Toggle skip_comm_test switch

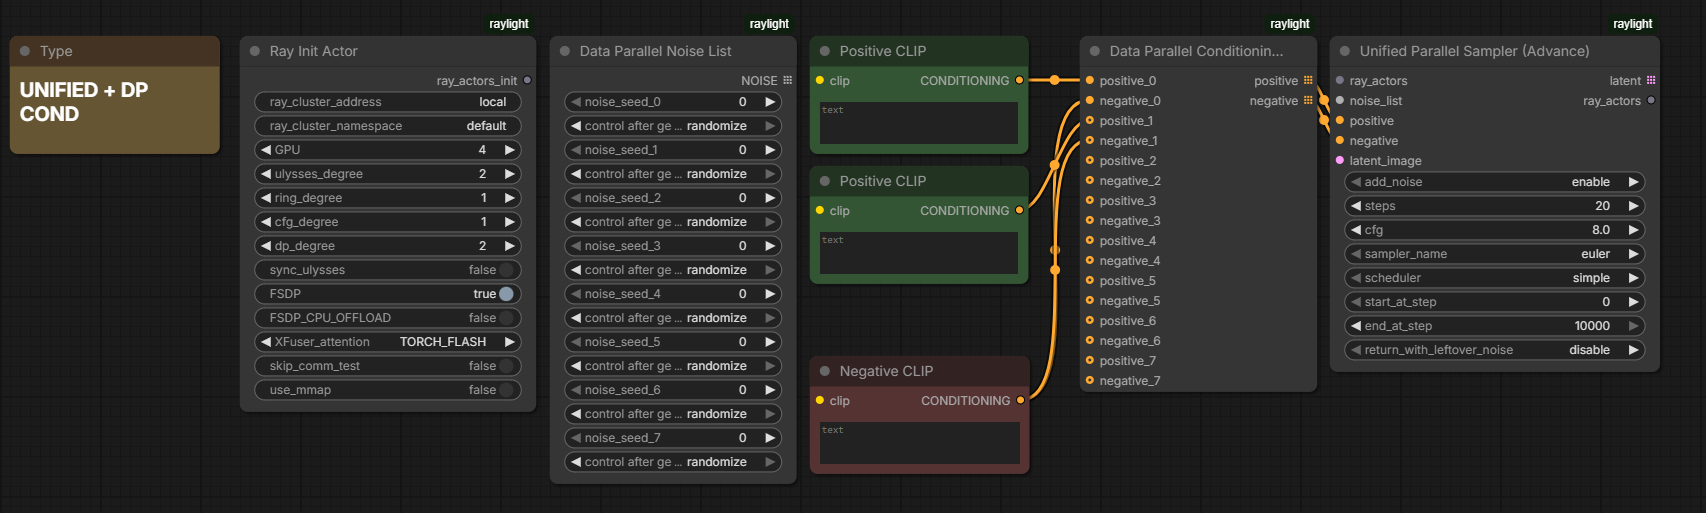tap(506, 366)
